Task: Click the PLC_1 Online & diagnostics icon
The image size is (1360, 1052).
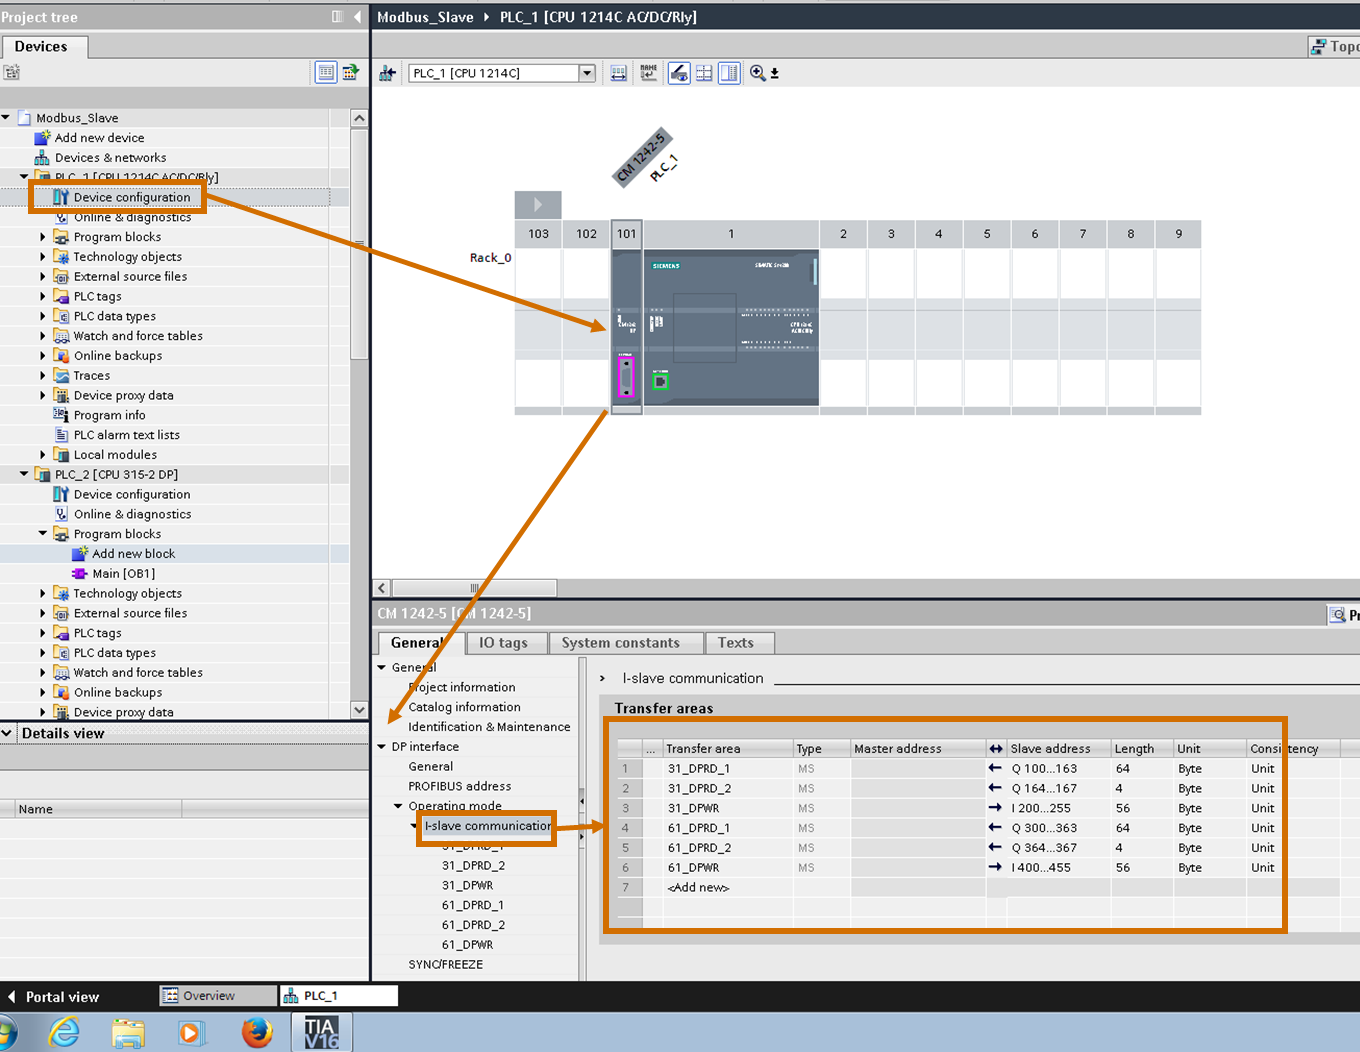Action: [61, 217]
